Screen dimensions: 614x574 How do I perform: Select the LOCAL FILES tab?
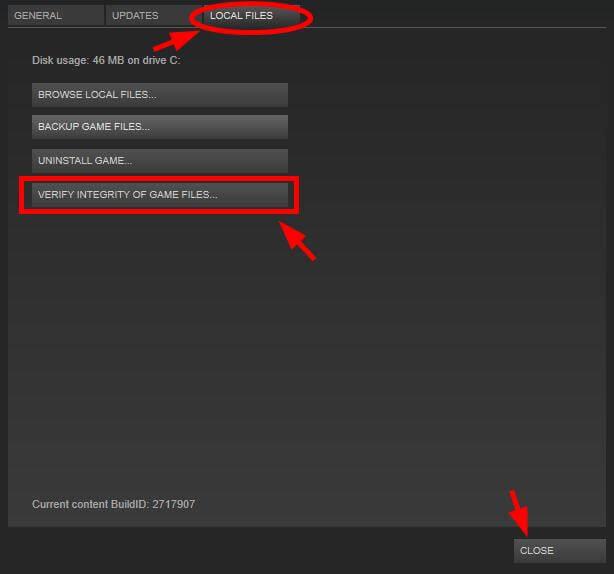pyautogui.click(x=241, y=16)
